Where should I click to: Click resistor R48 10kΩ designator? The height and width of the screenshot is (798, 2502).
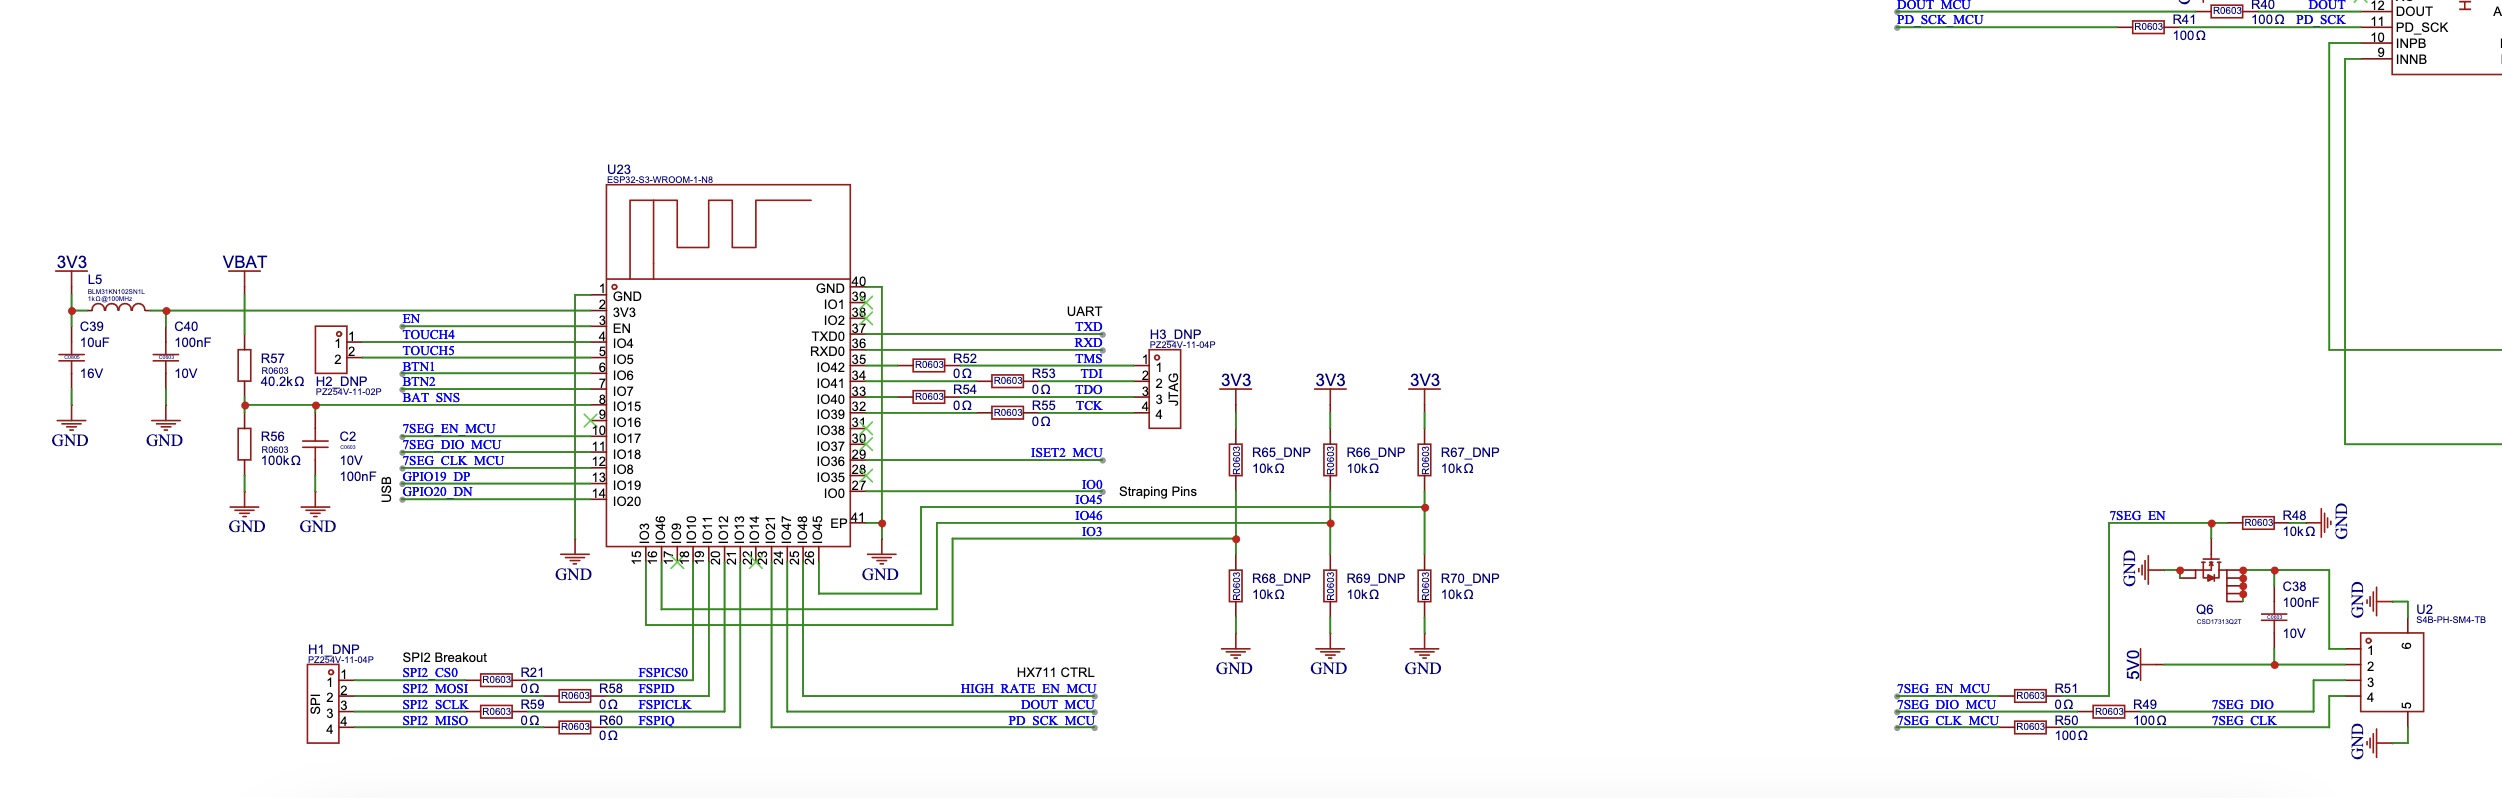[x=2294, y=516]
